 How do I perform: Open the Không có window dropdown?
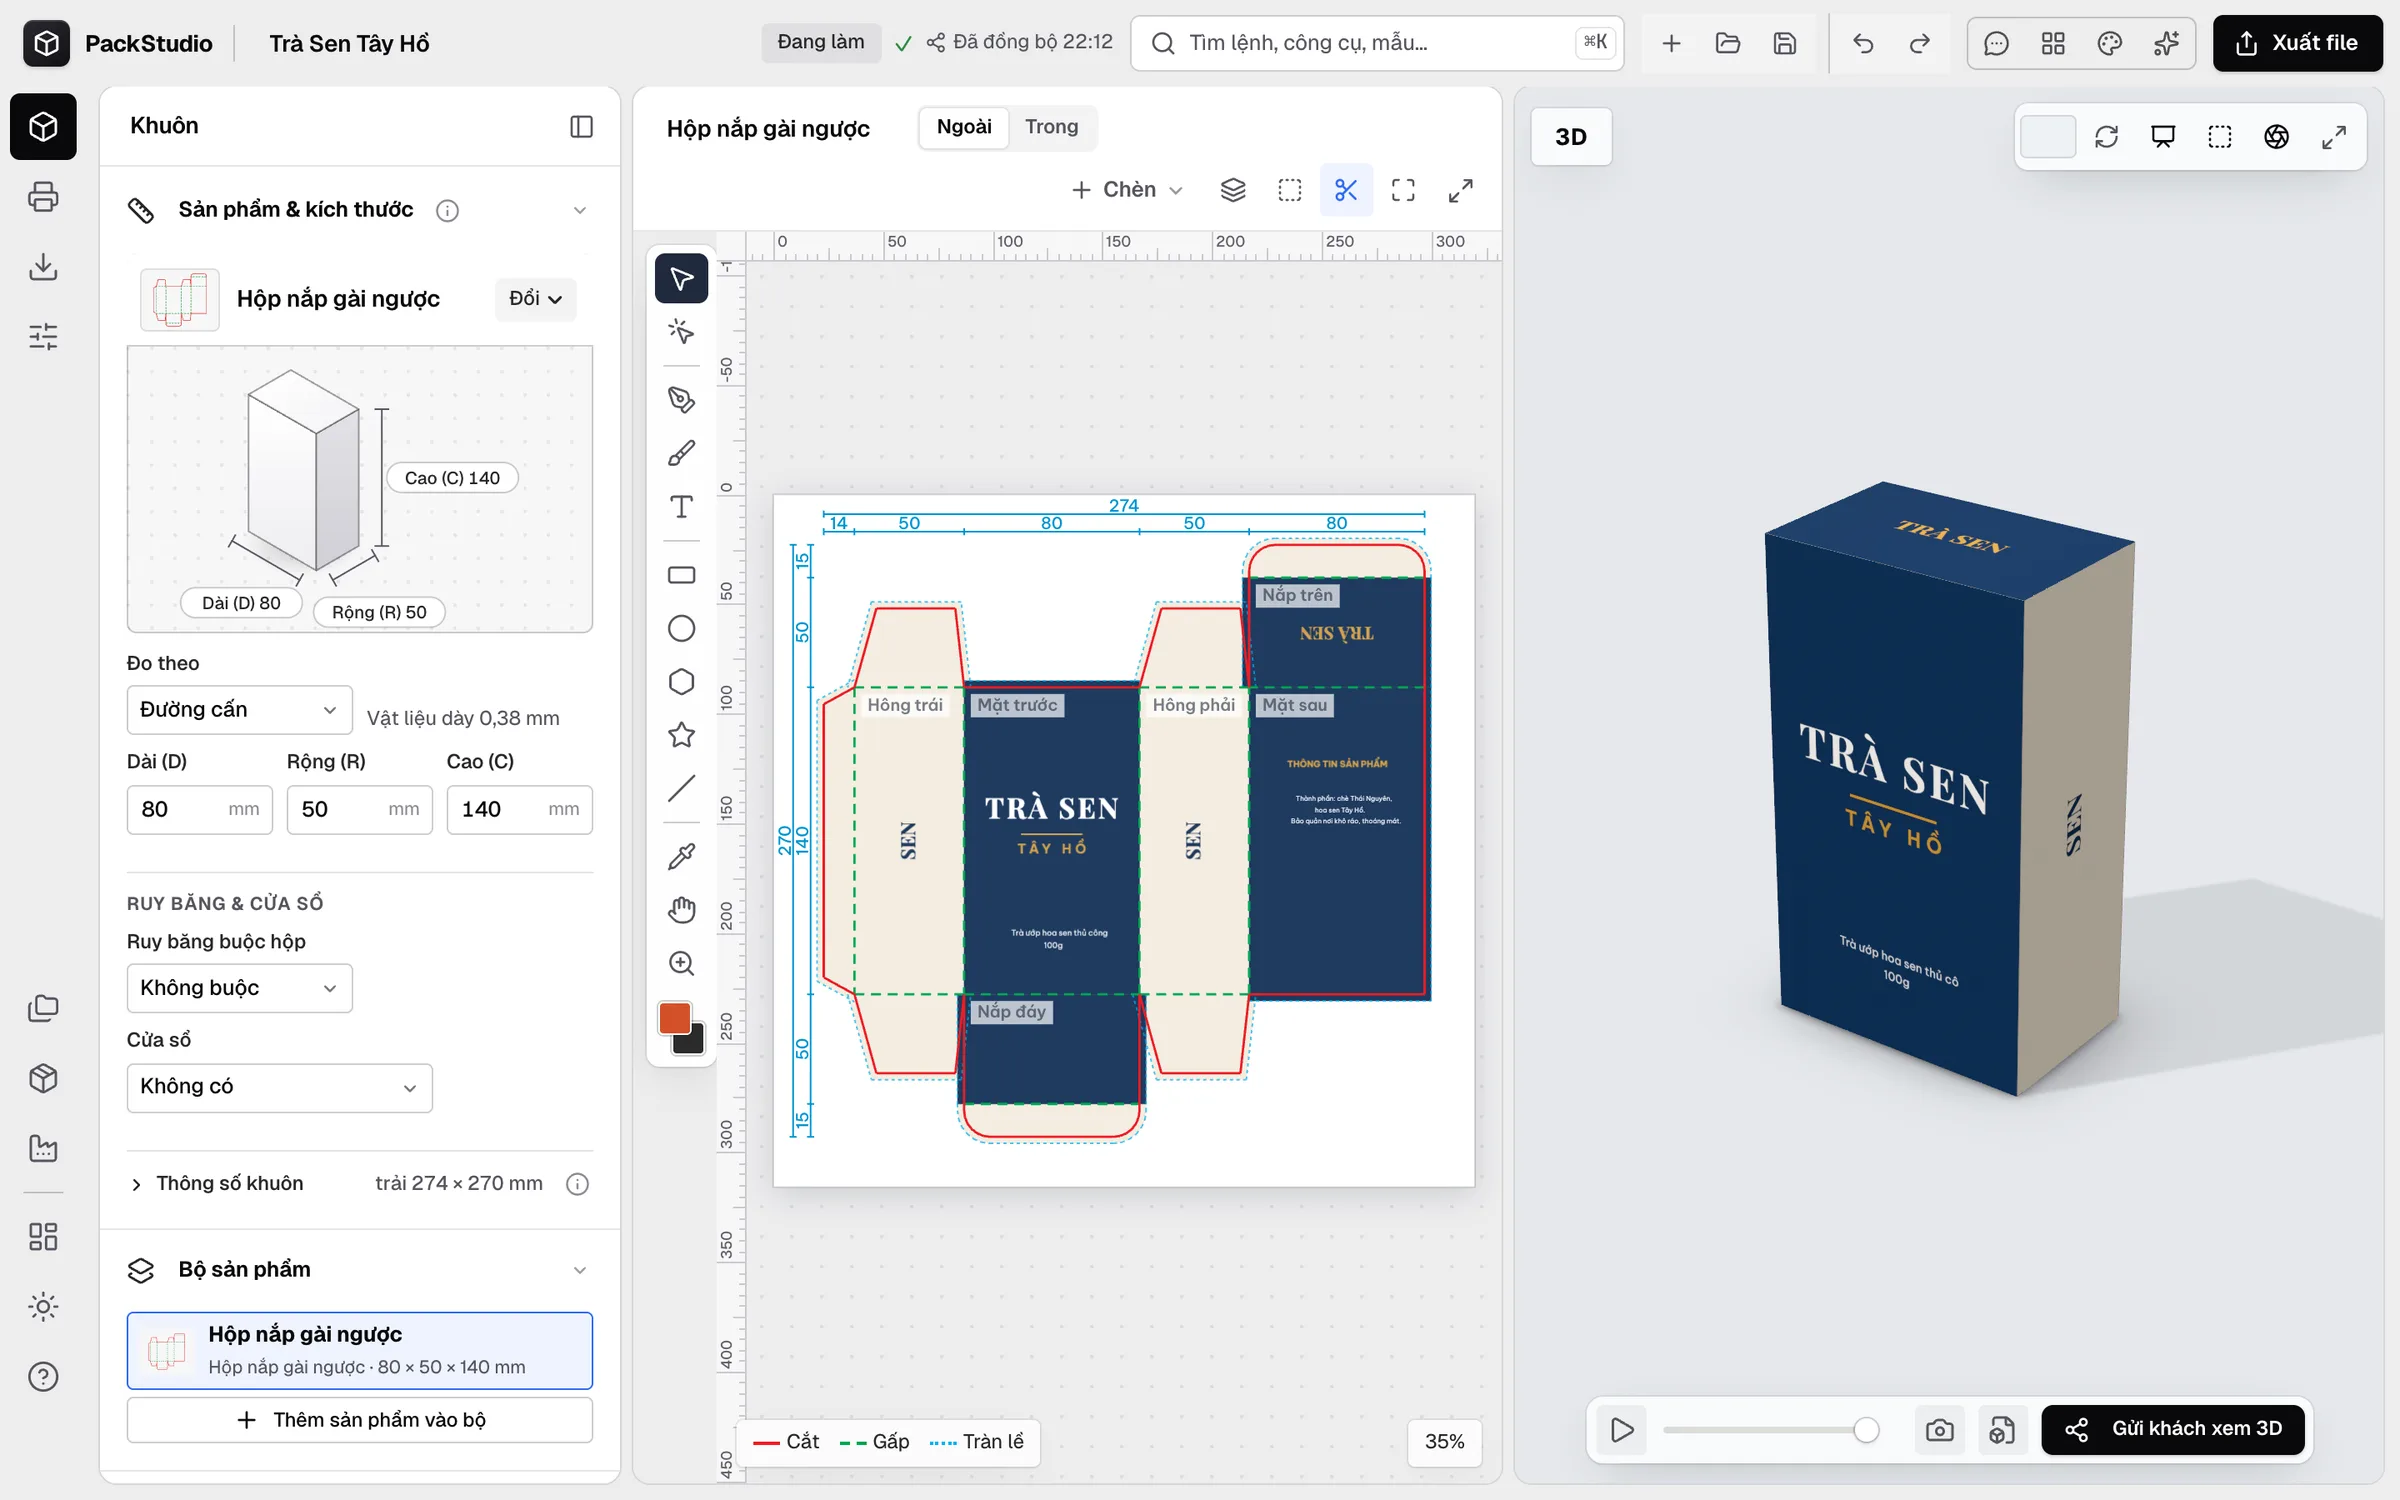(x=279, y=1087)
